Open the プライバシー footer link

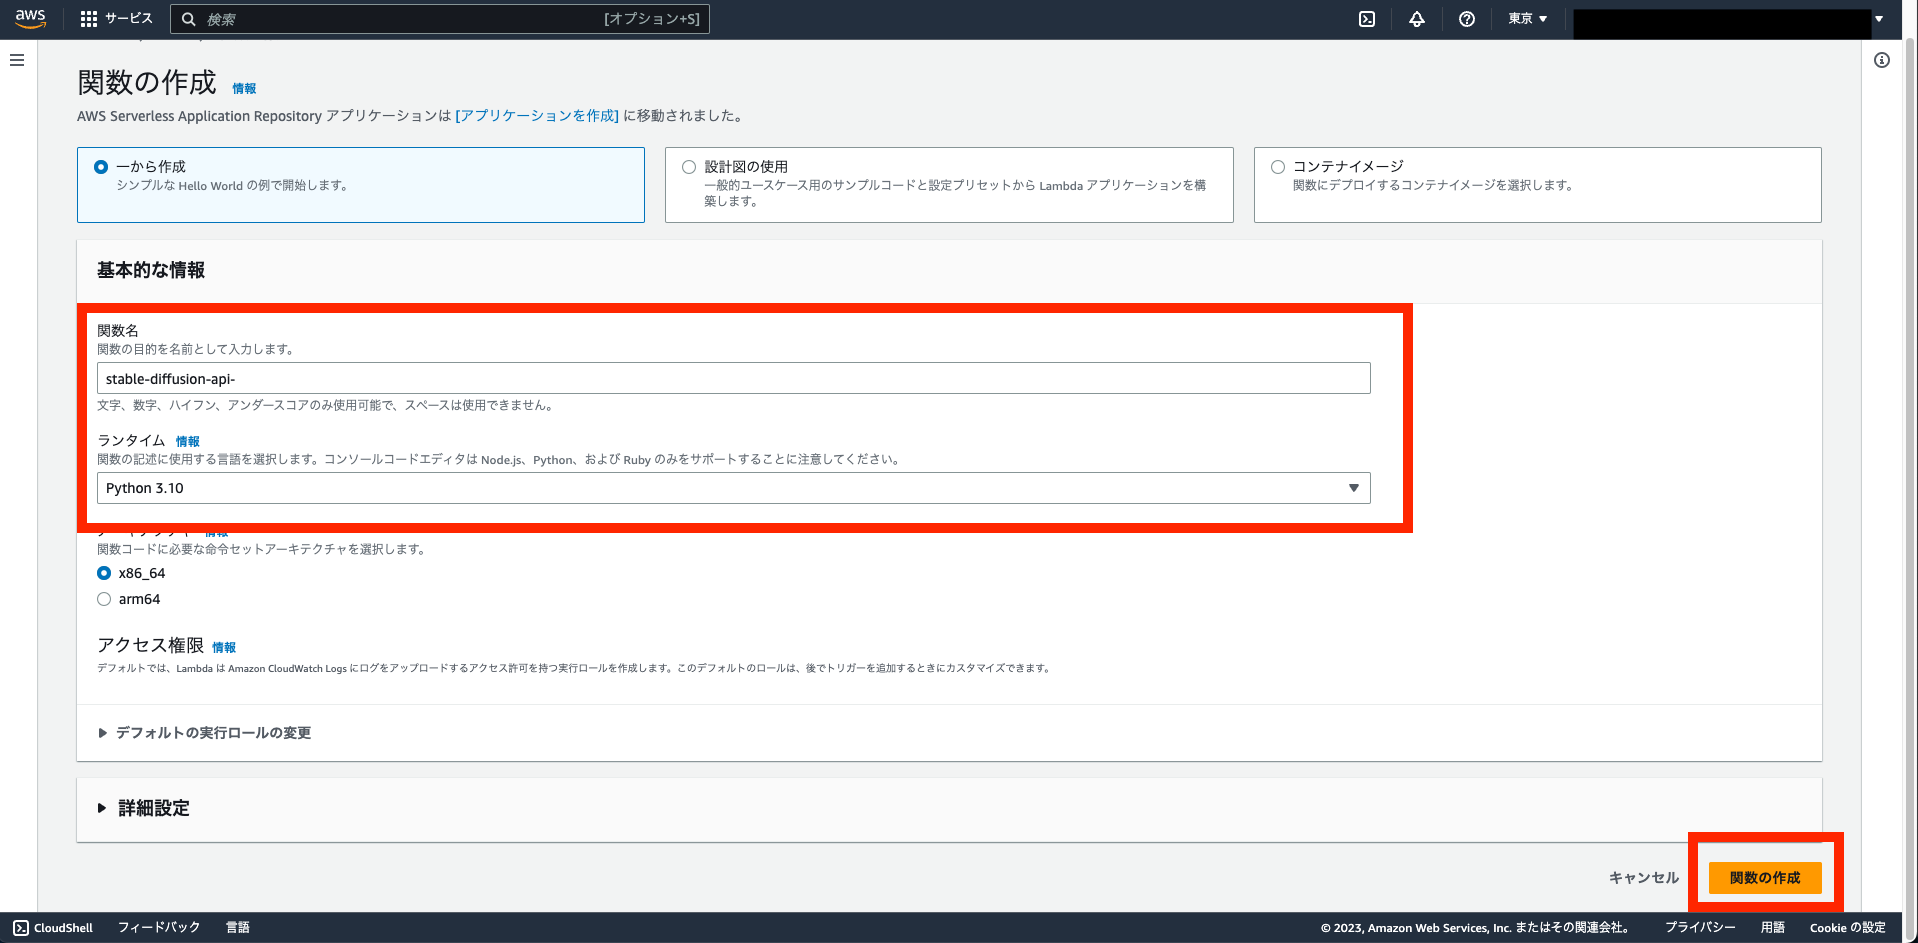tap(1700, 927)
